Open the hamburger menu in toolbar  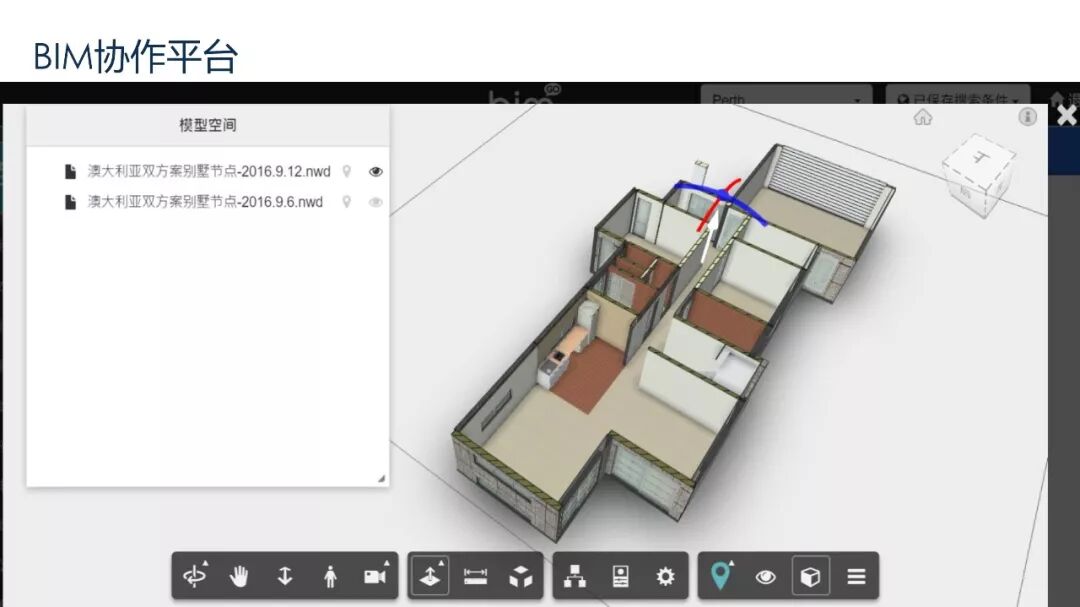(856, 576)
